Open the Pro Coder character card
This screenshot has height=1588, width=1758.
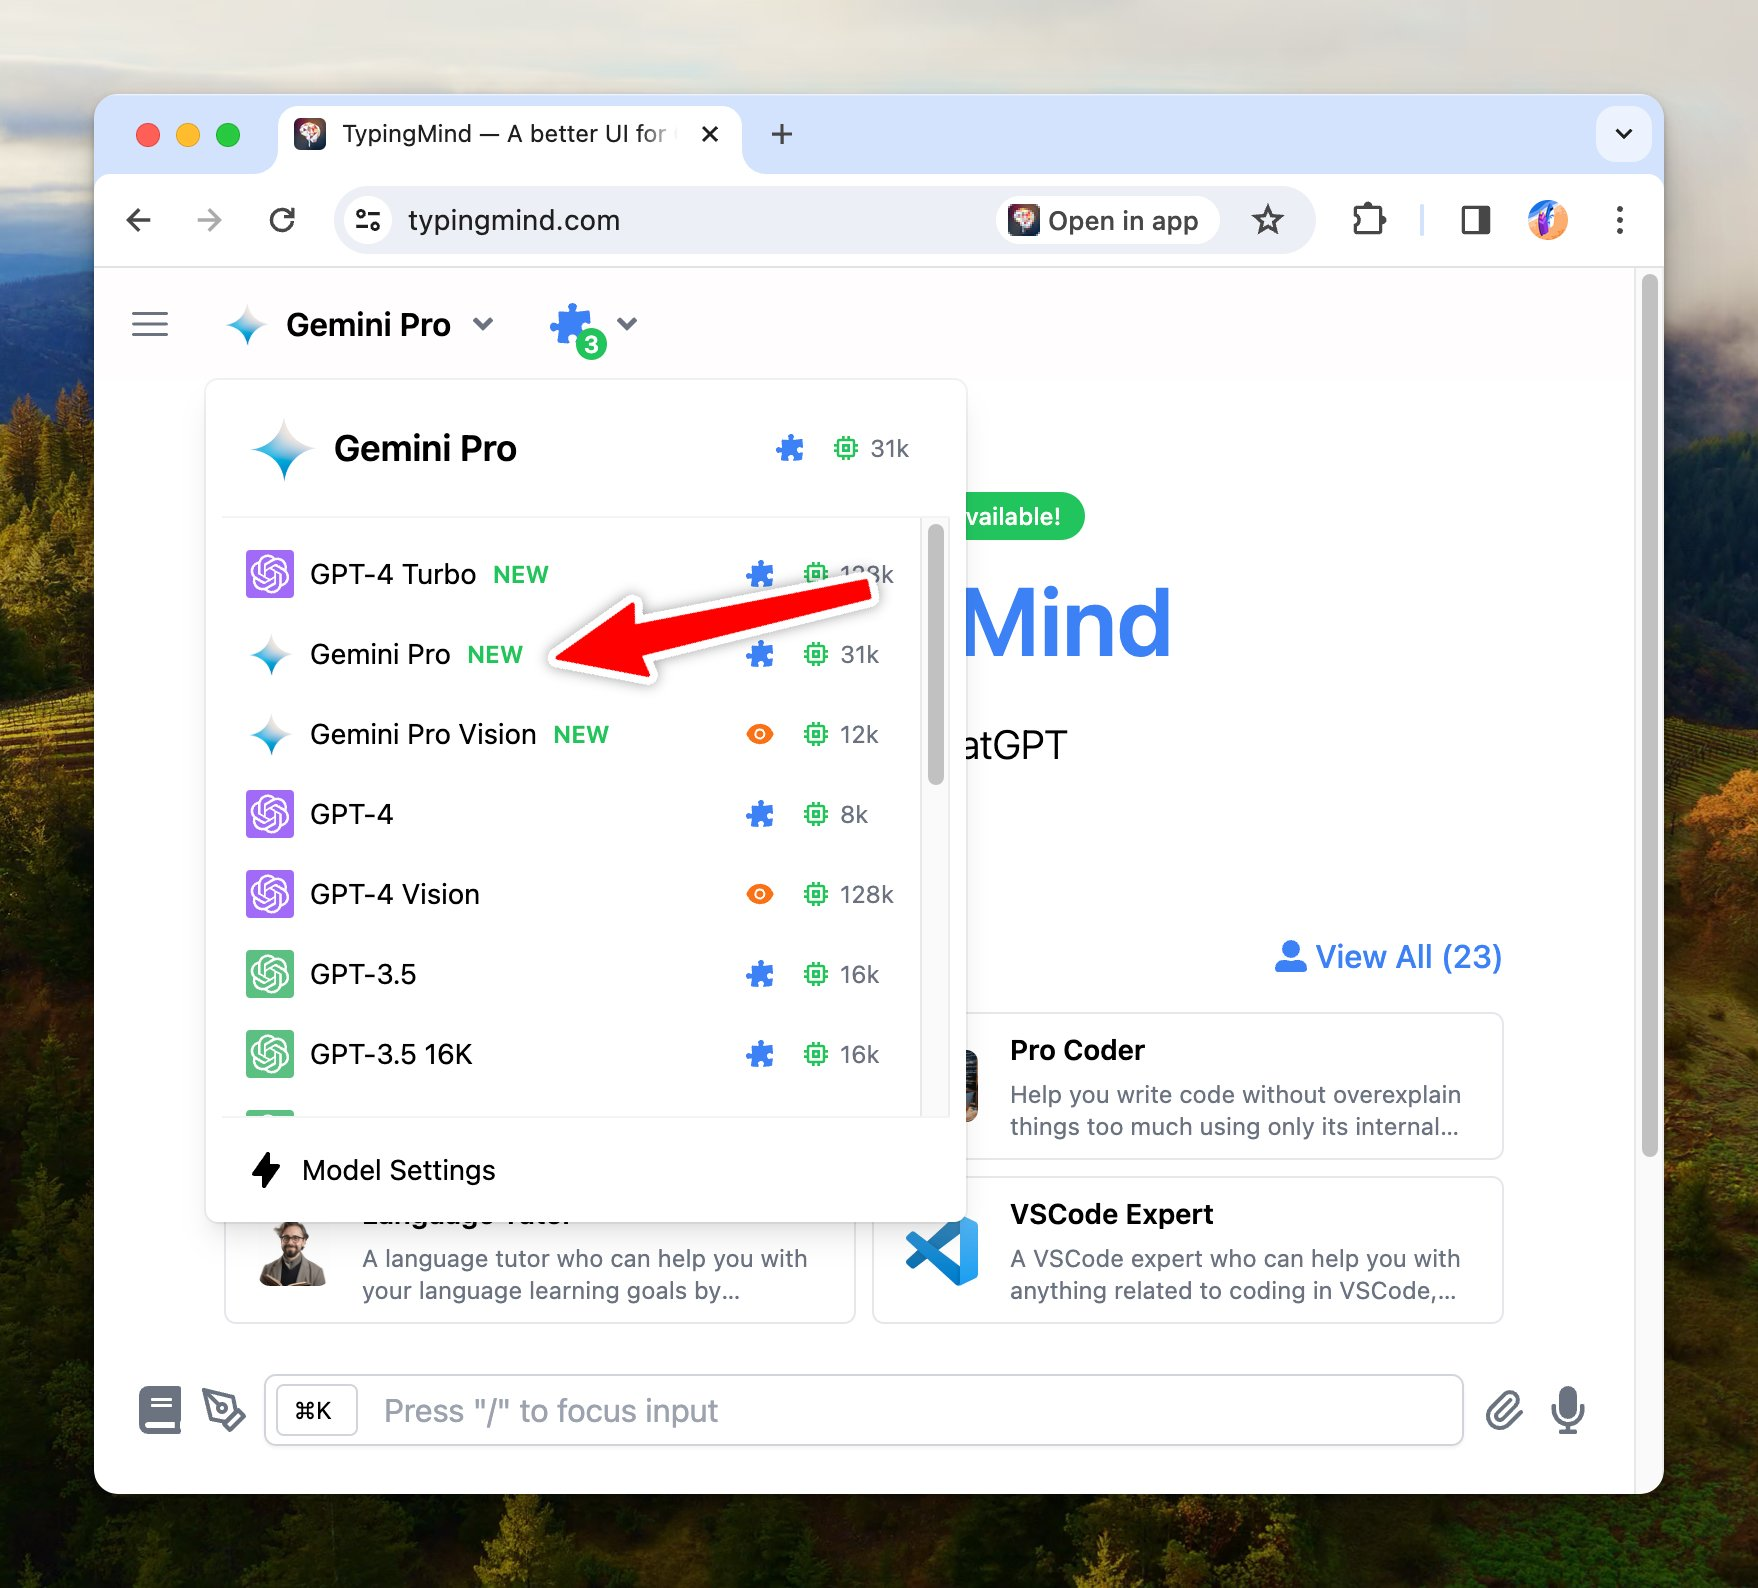click(1235, 1086)
